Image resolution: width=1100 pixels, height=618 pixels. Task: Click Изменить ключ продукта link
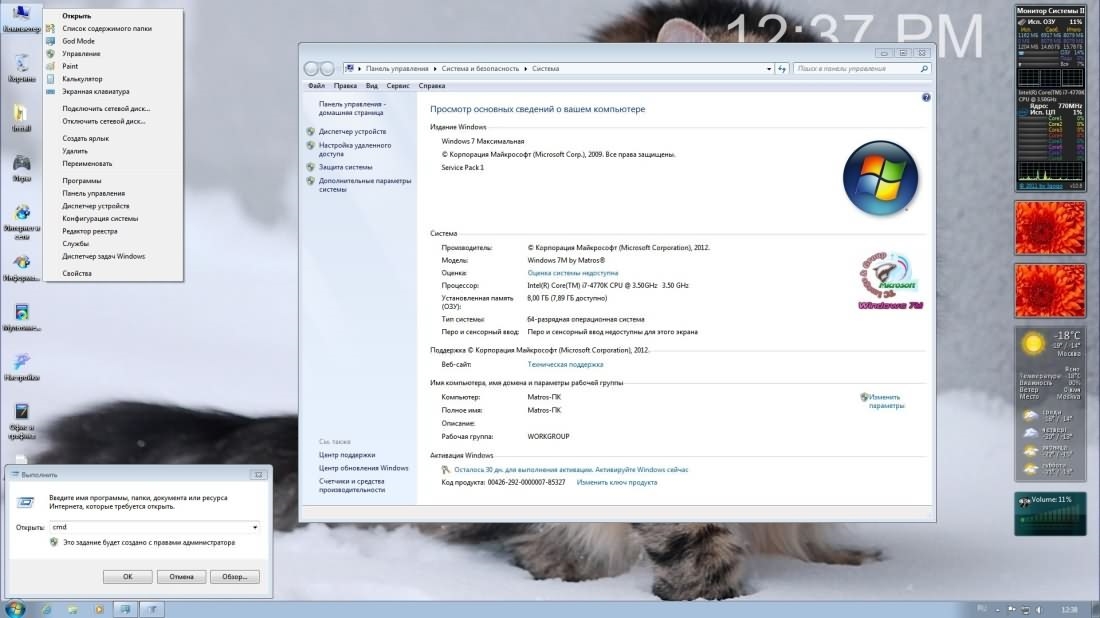[x=617, y=483]
